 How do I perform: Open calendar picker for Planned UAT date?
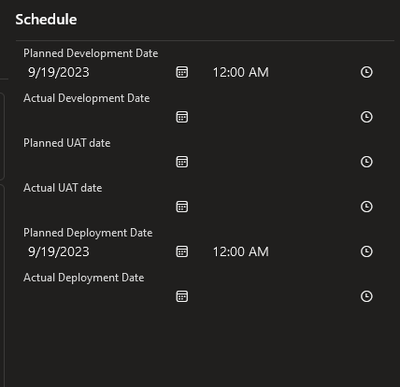[182, 162]
